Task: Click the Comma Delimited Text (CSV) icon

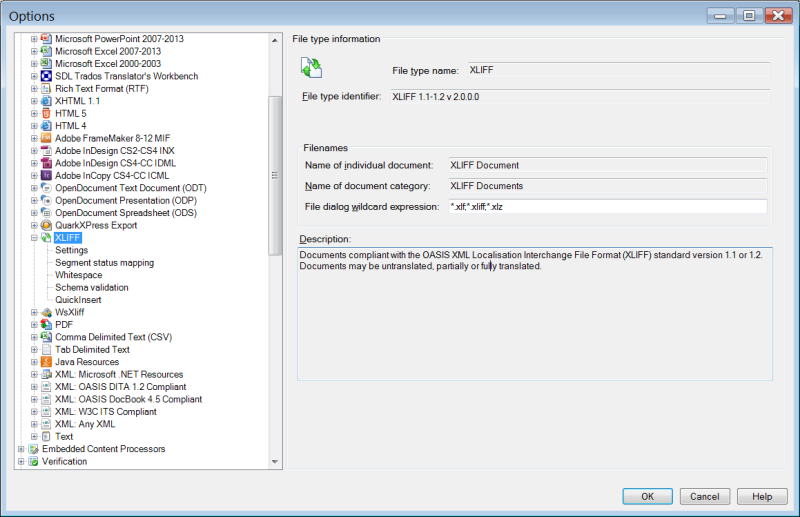Action: pyautogui.click(x=46, y=337)
